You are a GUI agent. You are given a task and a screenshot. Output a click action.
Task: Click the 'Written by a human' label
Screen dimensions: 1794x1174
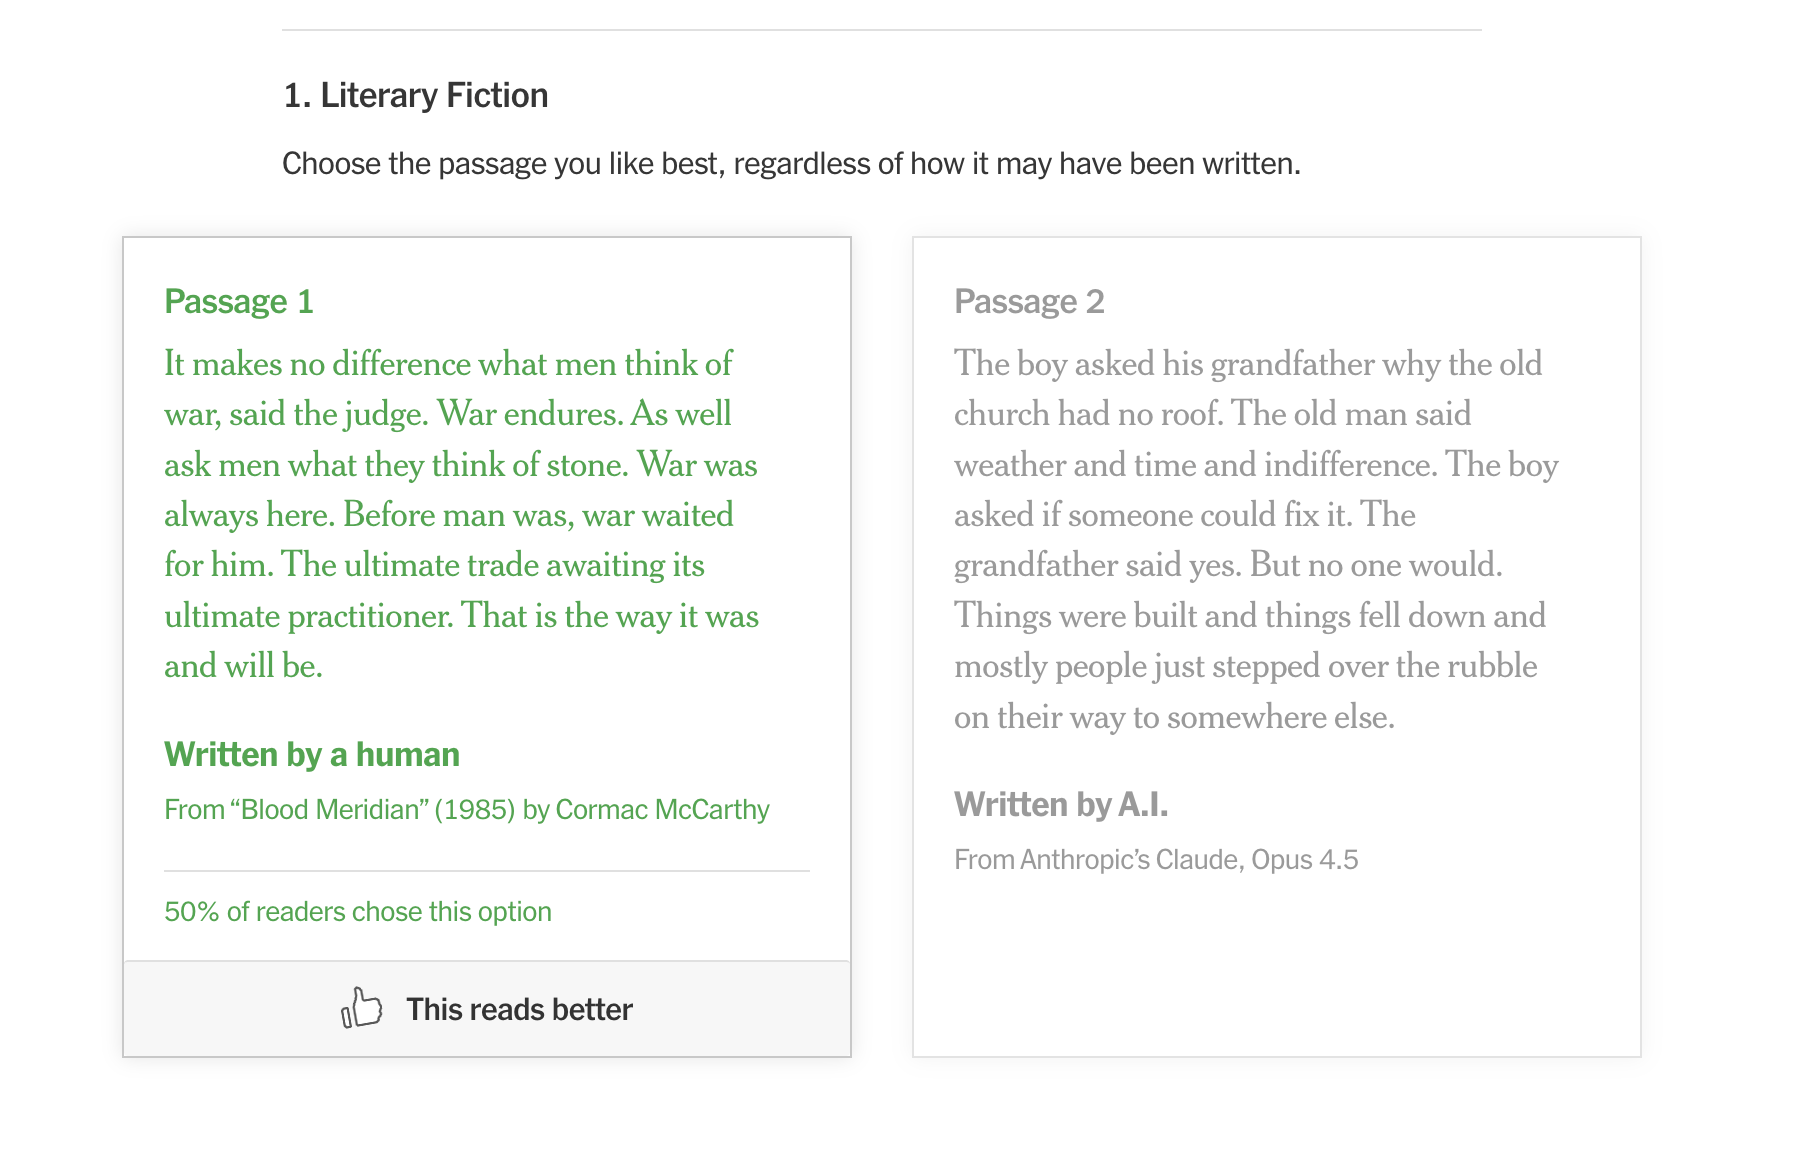[x=312, y=754]
